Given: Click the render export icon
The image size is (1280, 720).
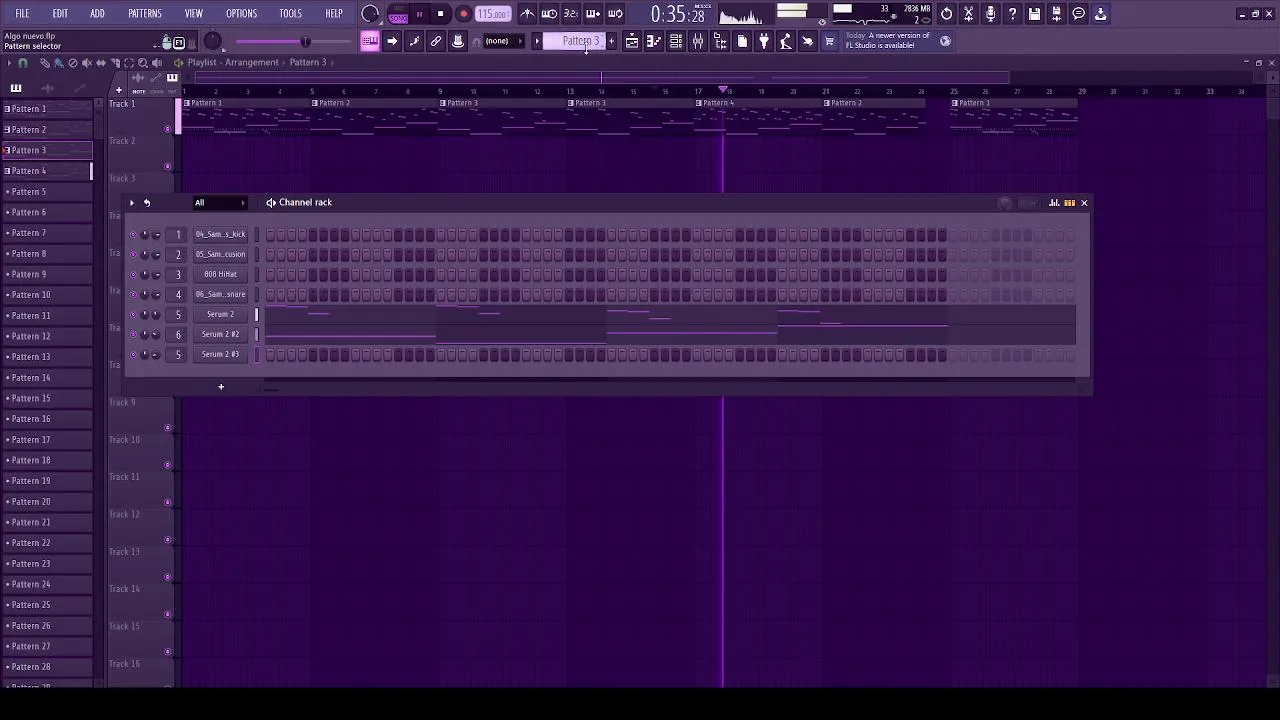Looking at the screenshot, I should pyautogui.click(x=1056, y=14).
